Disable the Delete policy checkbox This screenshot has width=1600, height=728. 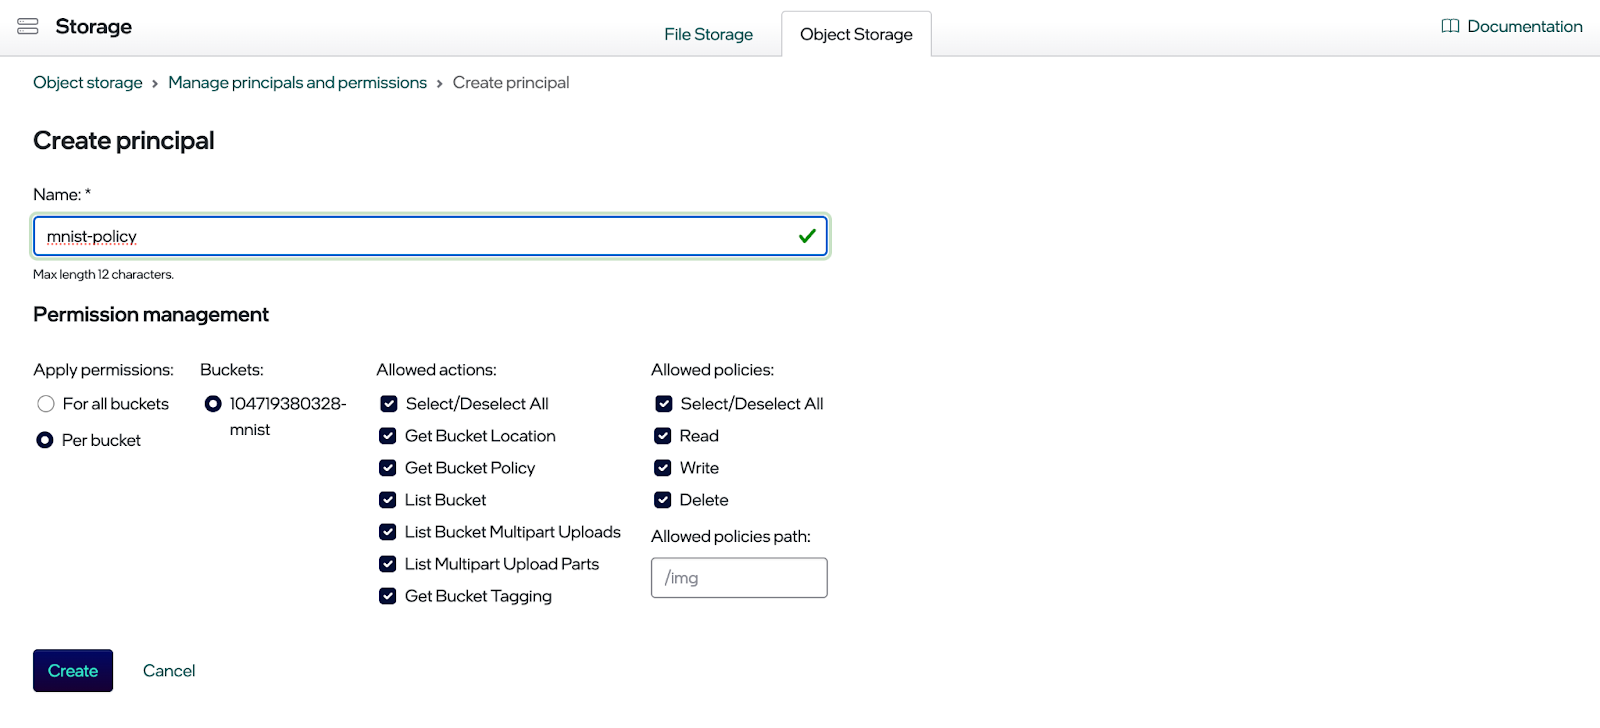pos(663,500)
